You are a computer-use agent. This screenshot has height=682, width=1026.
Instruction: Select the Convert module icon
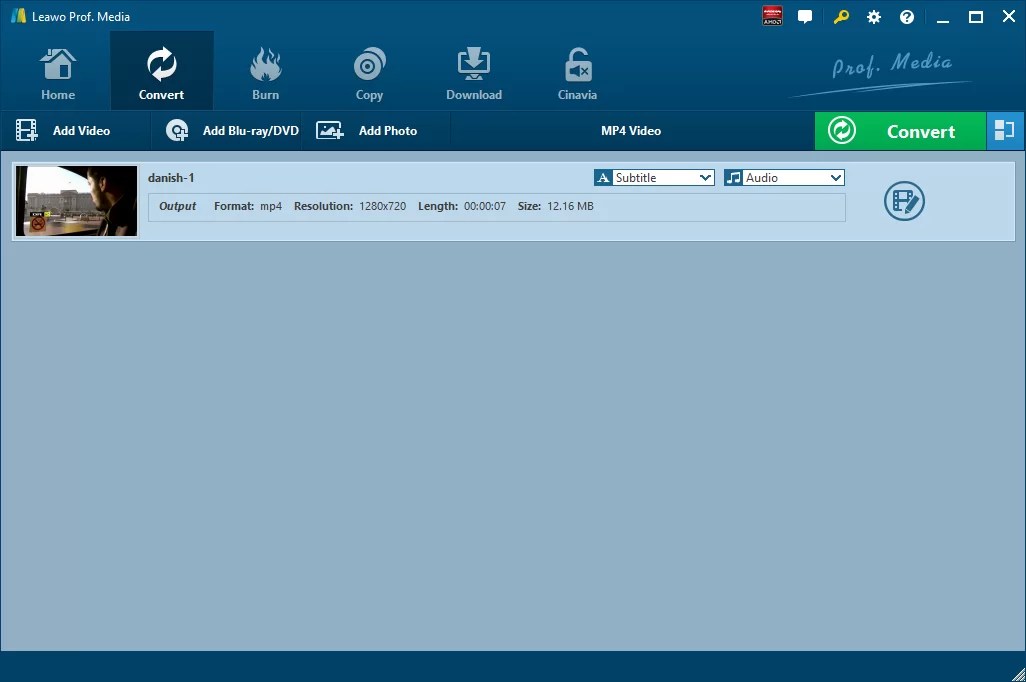tap(161, 62)
